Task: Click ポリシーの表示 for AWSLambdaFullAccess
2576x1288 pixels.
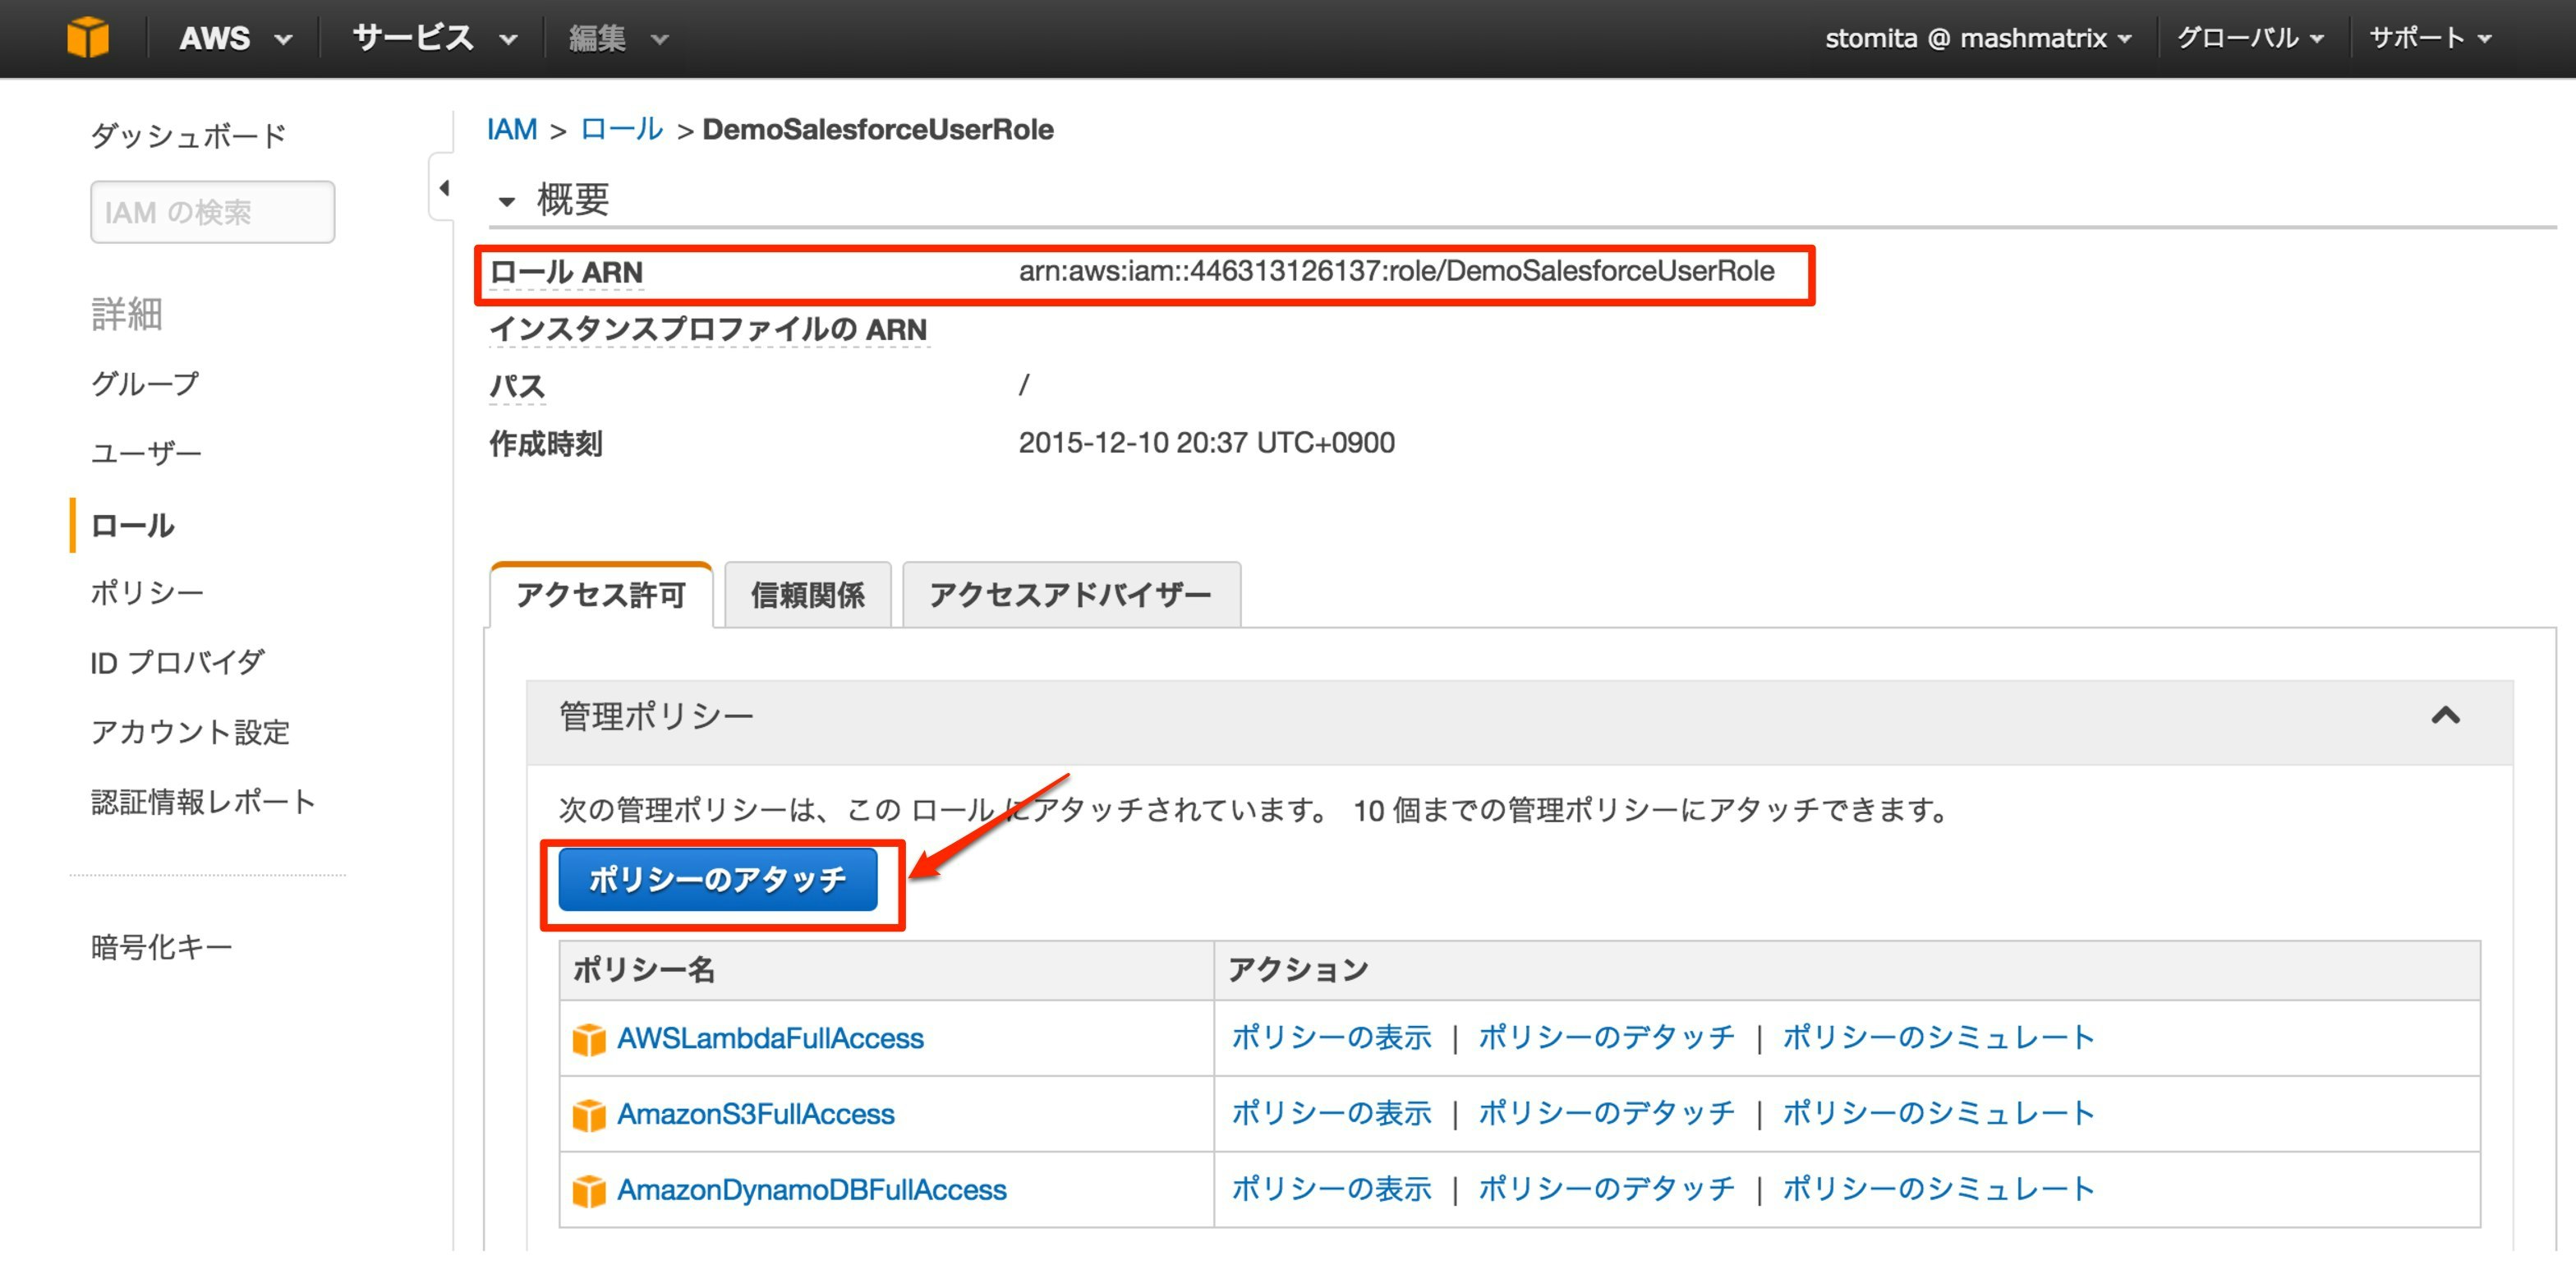Action: tap(1331, 1038)
